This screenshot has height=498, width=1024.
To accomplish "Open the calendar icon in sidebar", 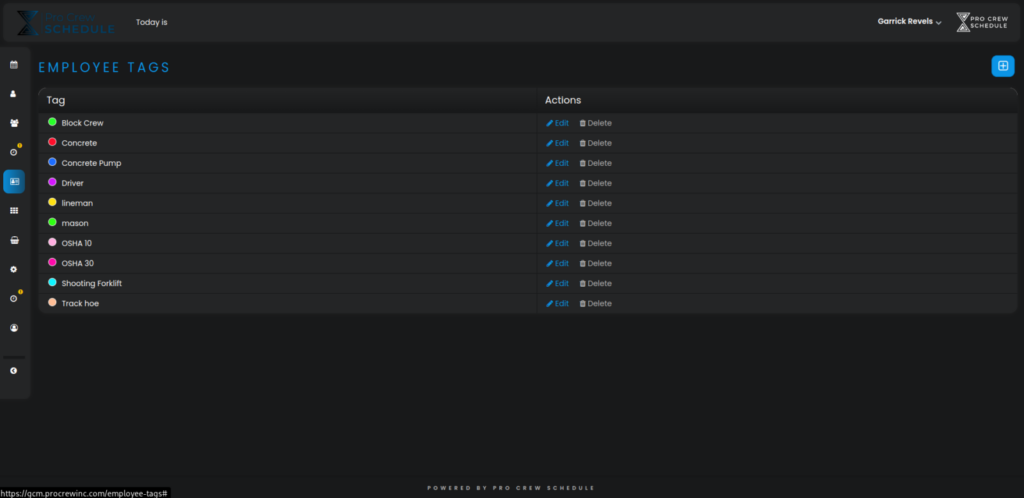I will point(14,65).
